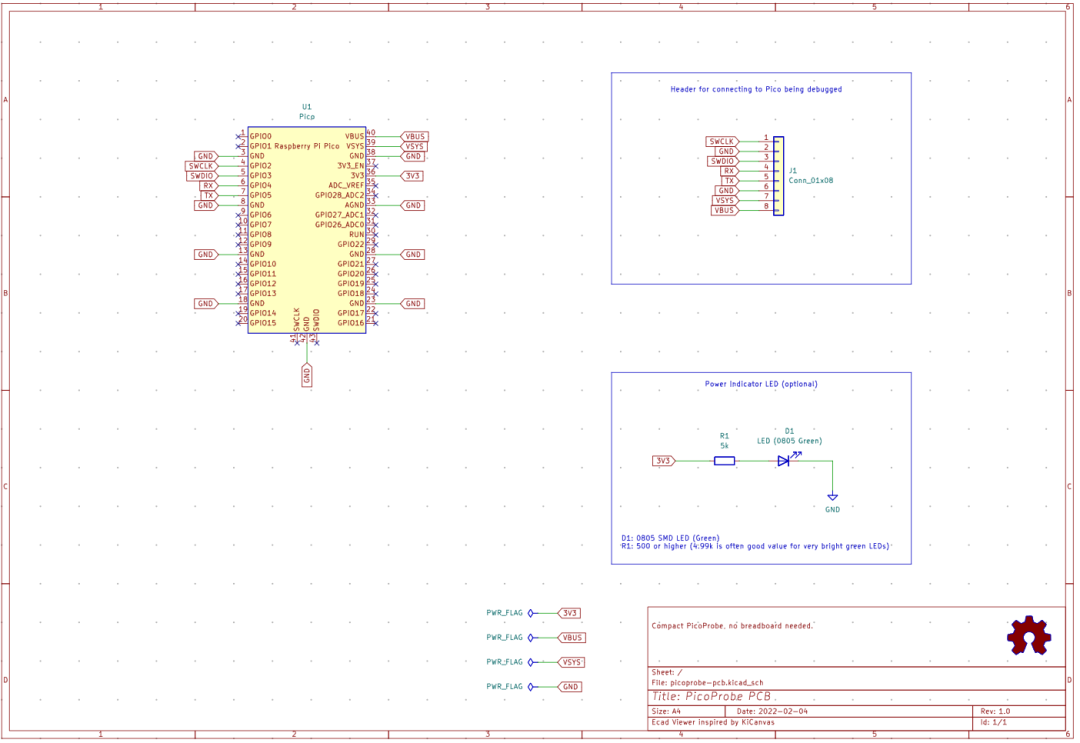This screenshot has height=743, width=1080.
Task: Click the VBUS label on J1 pin 8
Action: coord(725,210)
